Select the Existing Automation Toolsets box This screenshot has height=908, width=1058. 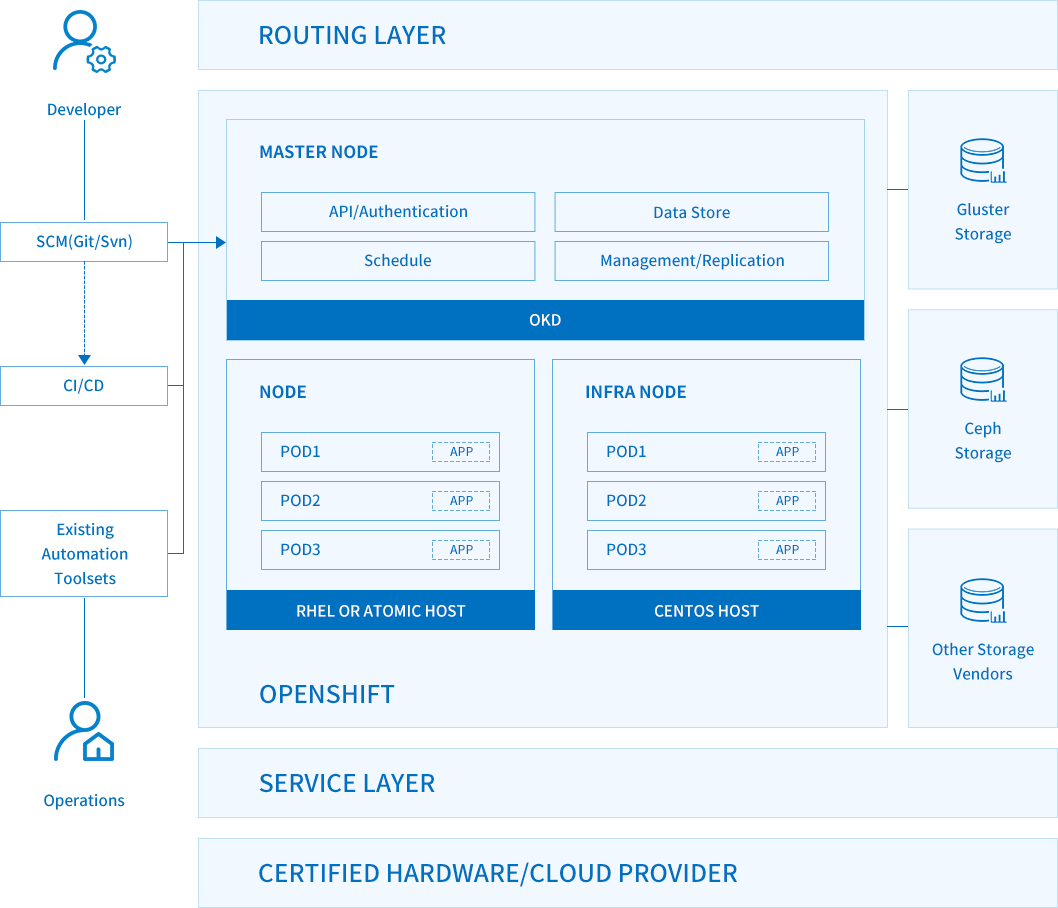point(84,553)
